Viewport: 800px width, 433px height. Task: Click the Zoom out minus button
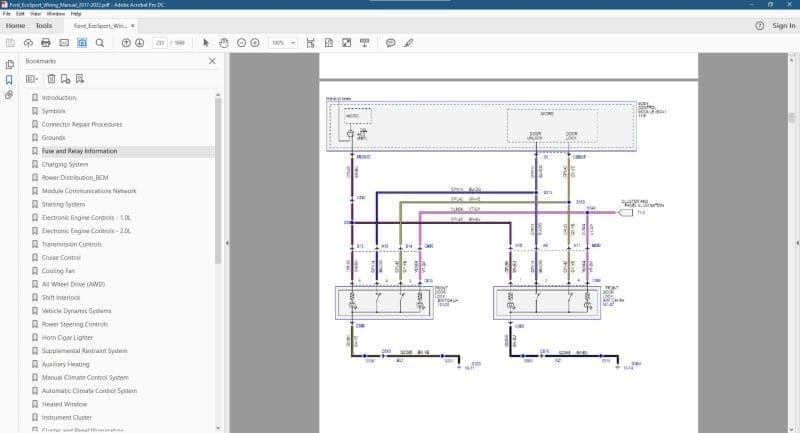coord(240,43)
